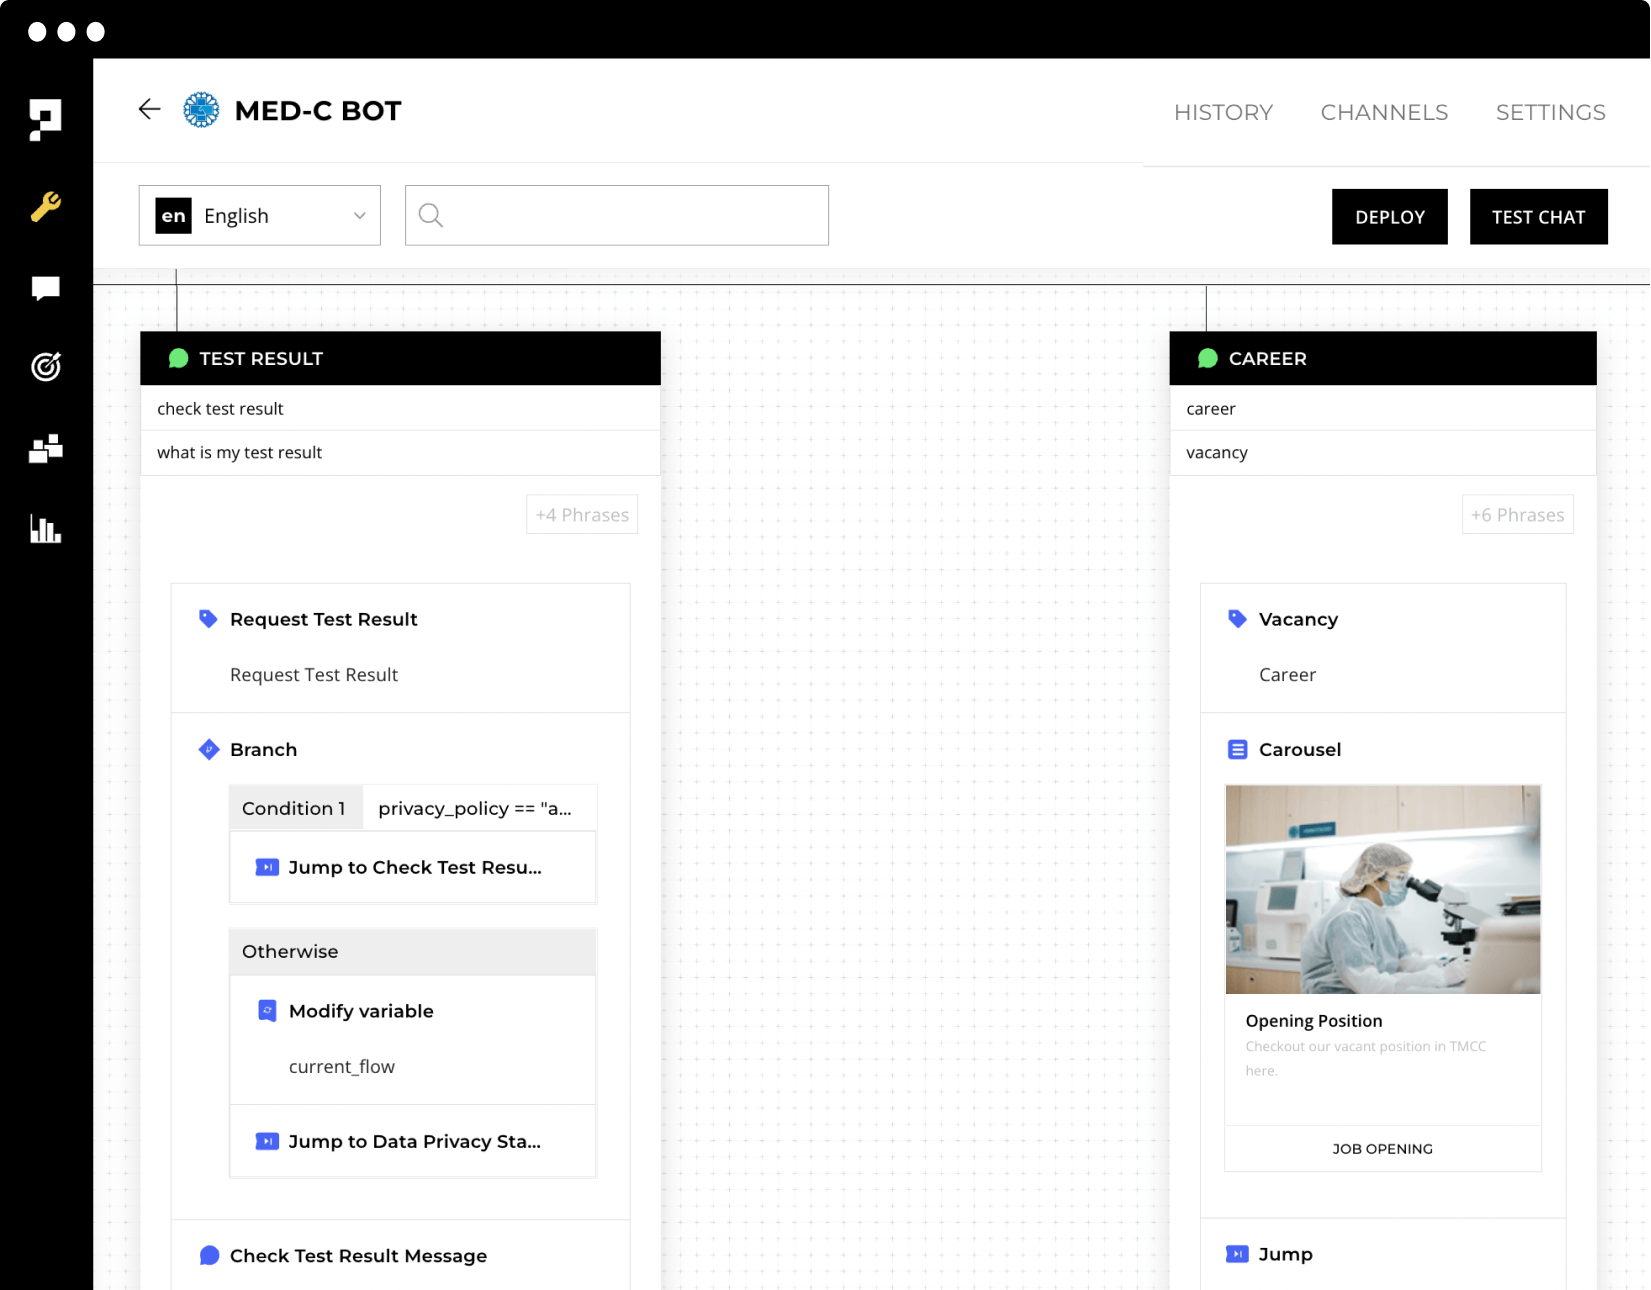Select the Otherwise branch section
Screen dimensions: 1651x1290
(x=290, y=951)
